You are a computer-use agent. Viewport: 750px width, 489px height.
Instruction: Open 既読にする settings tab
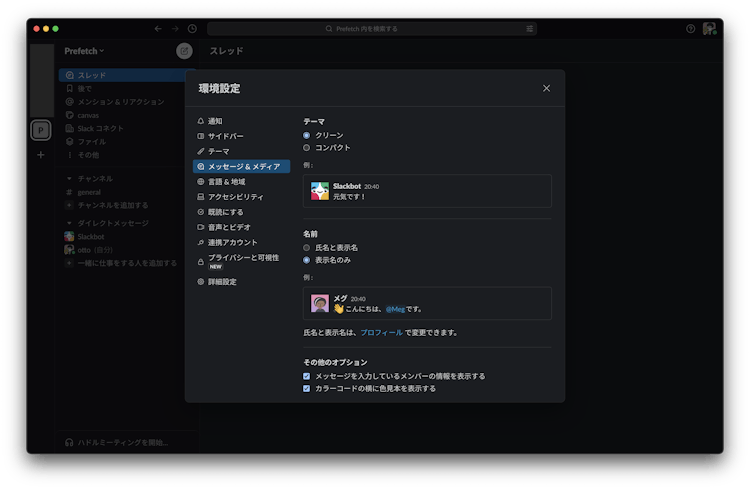coord(242,212)
